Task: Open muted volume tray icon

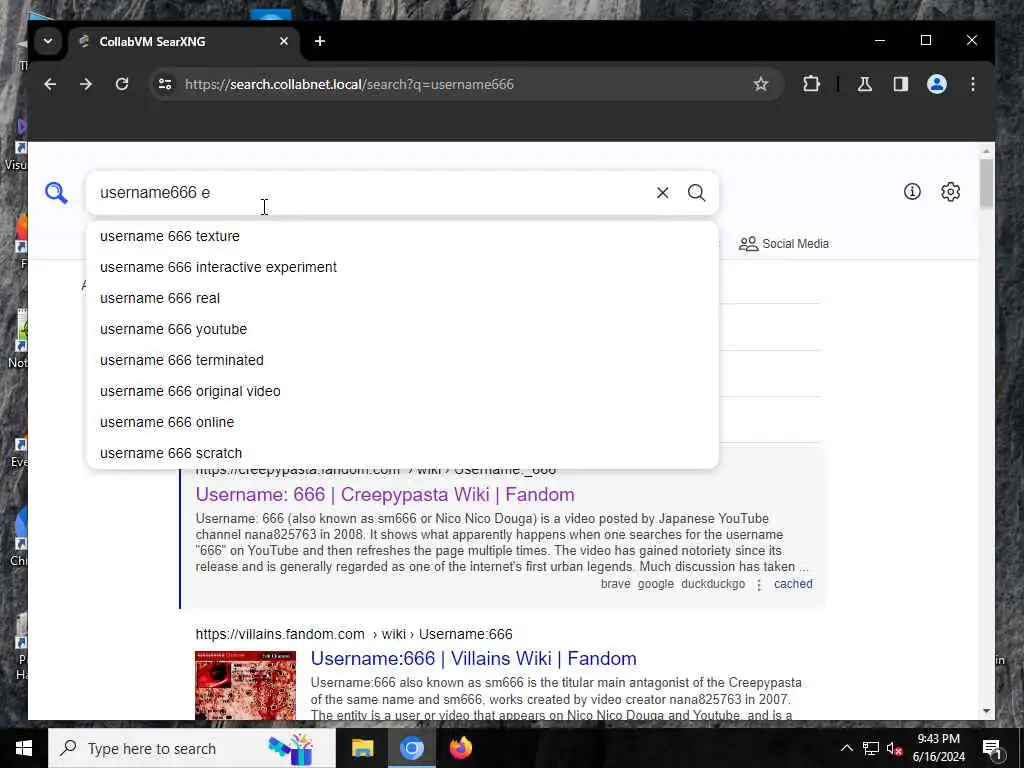Action: 894,748
